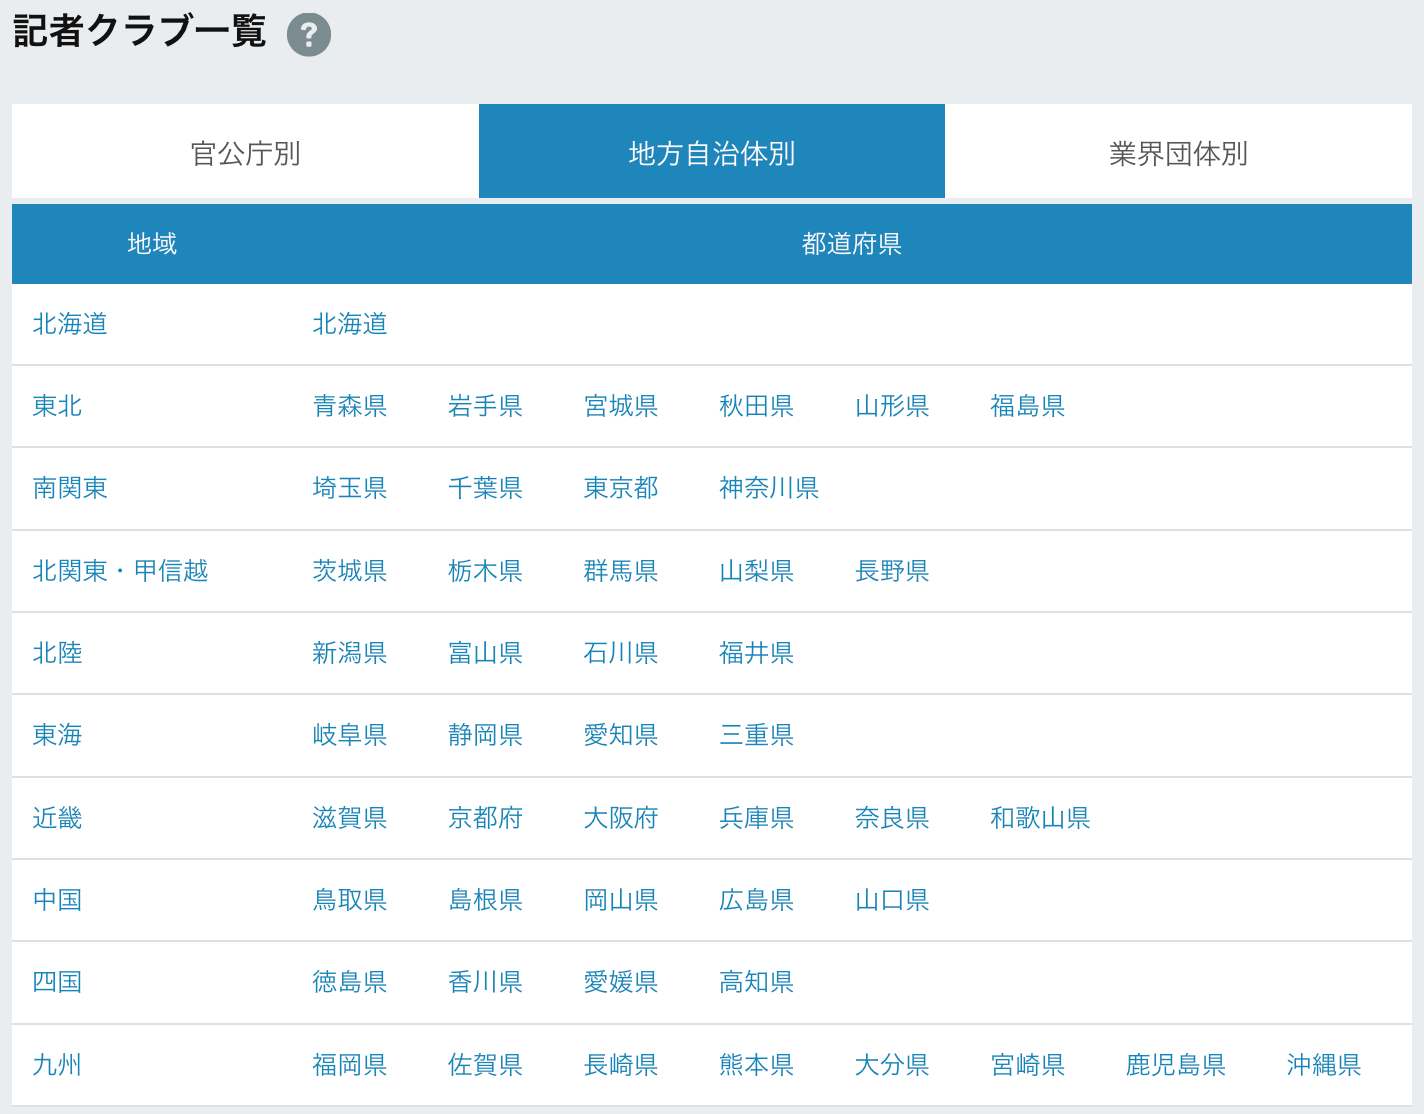The height and width of the screenshot is (1114, 1424).
Task: Open the help icon next to 記者クラブ一覧
Action: [x=309, y=33]
